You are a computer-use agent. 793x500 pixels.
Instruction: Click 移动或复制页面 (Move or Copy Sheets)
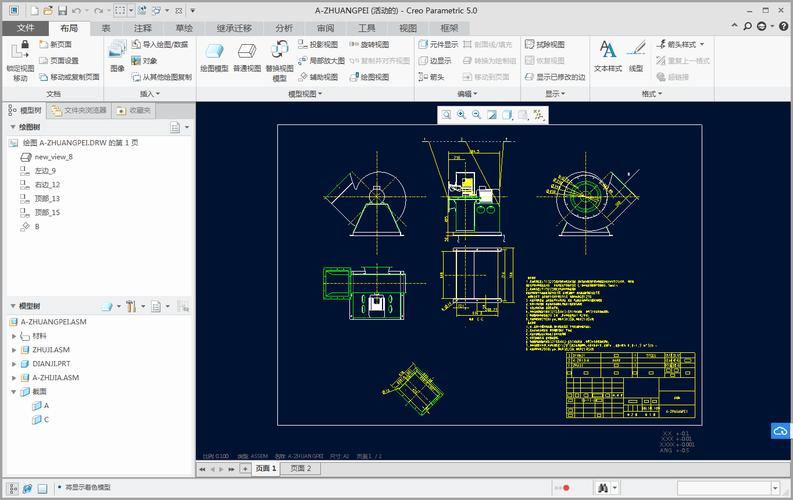point(69,77)
